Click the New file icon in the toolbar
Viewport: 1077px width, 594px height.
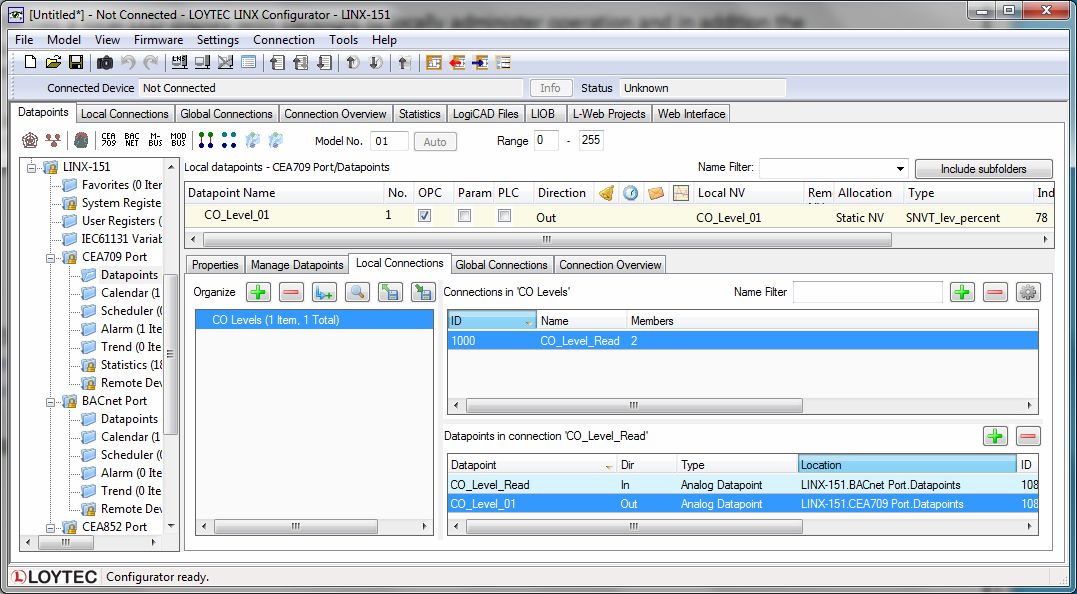(30, 62)
